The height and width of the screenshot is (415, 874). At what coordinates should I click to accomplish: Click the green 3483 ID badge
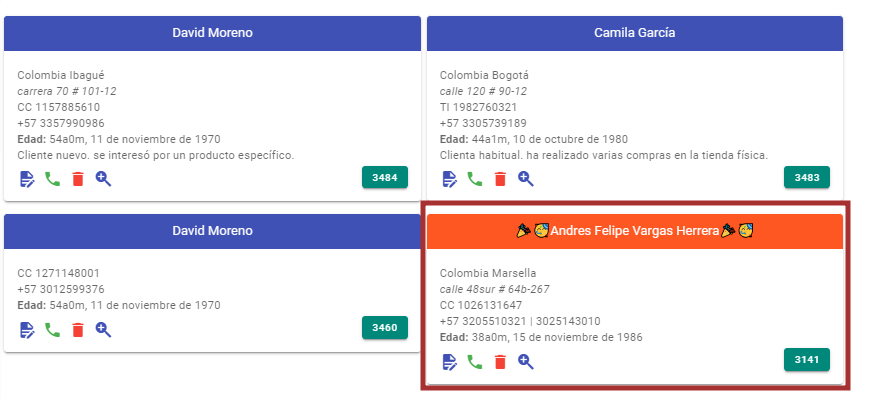807,178
